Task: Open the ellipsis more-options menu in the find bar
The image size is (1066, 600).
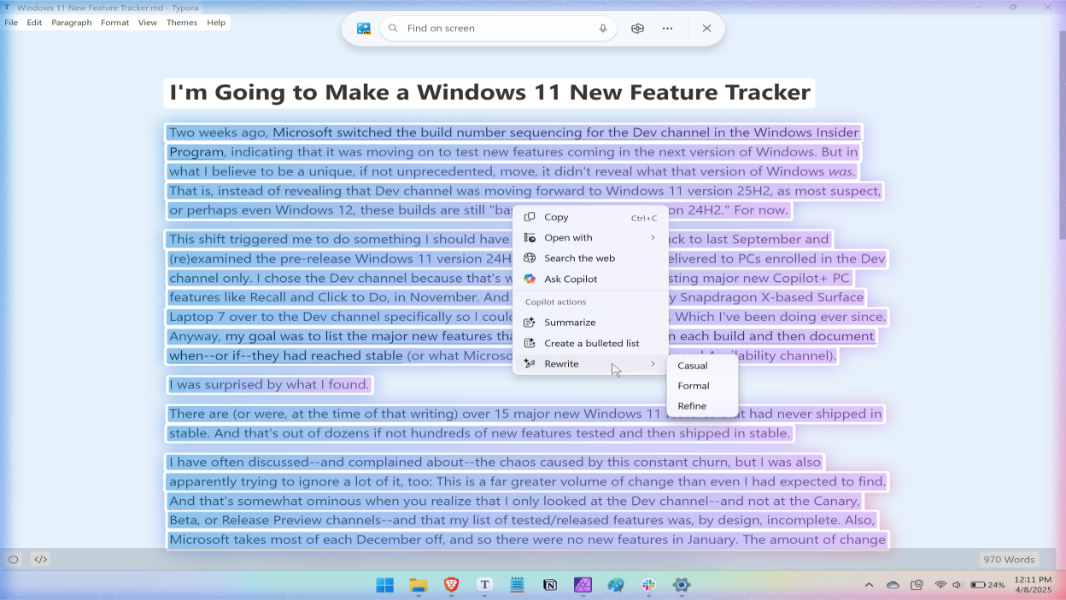Action: coord(667,28)
